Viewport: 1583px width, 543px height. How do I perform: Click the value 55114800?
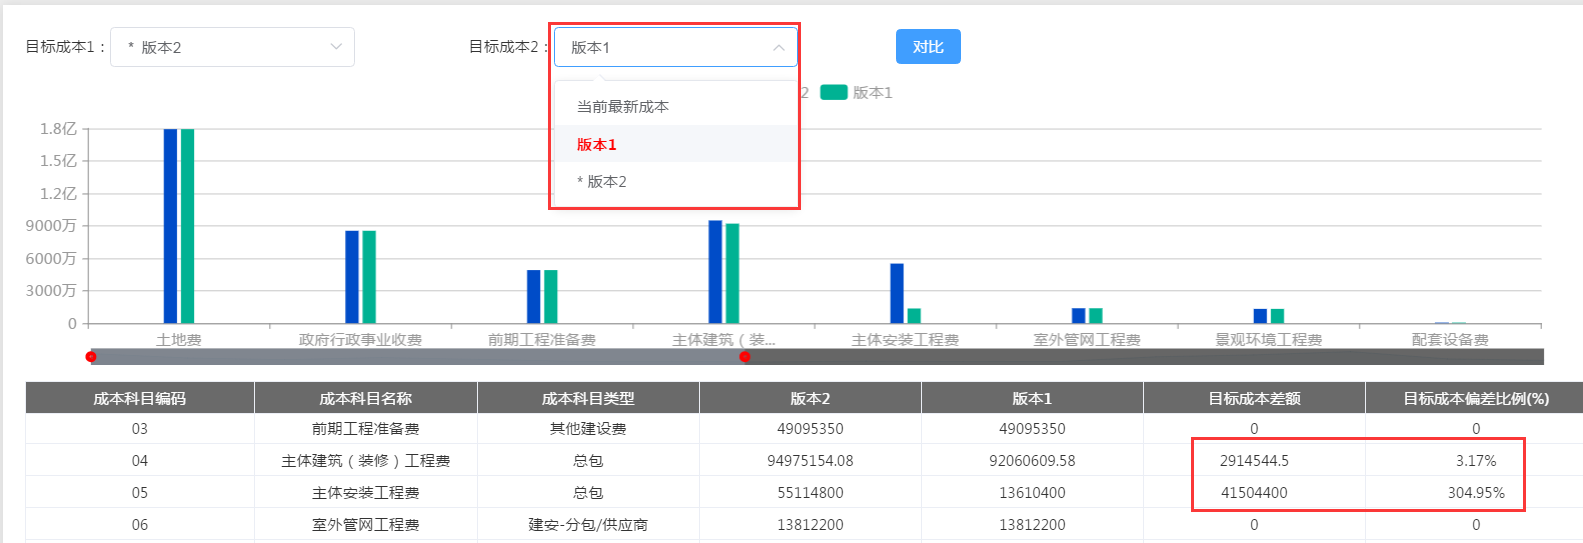(810, 492)
